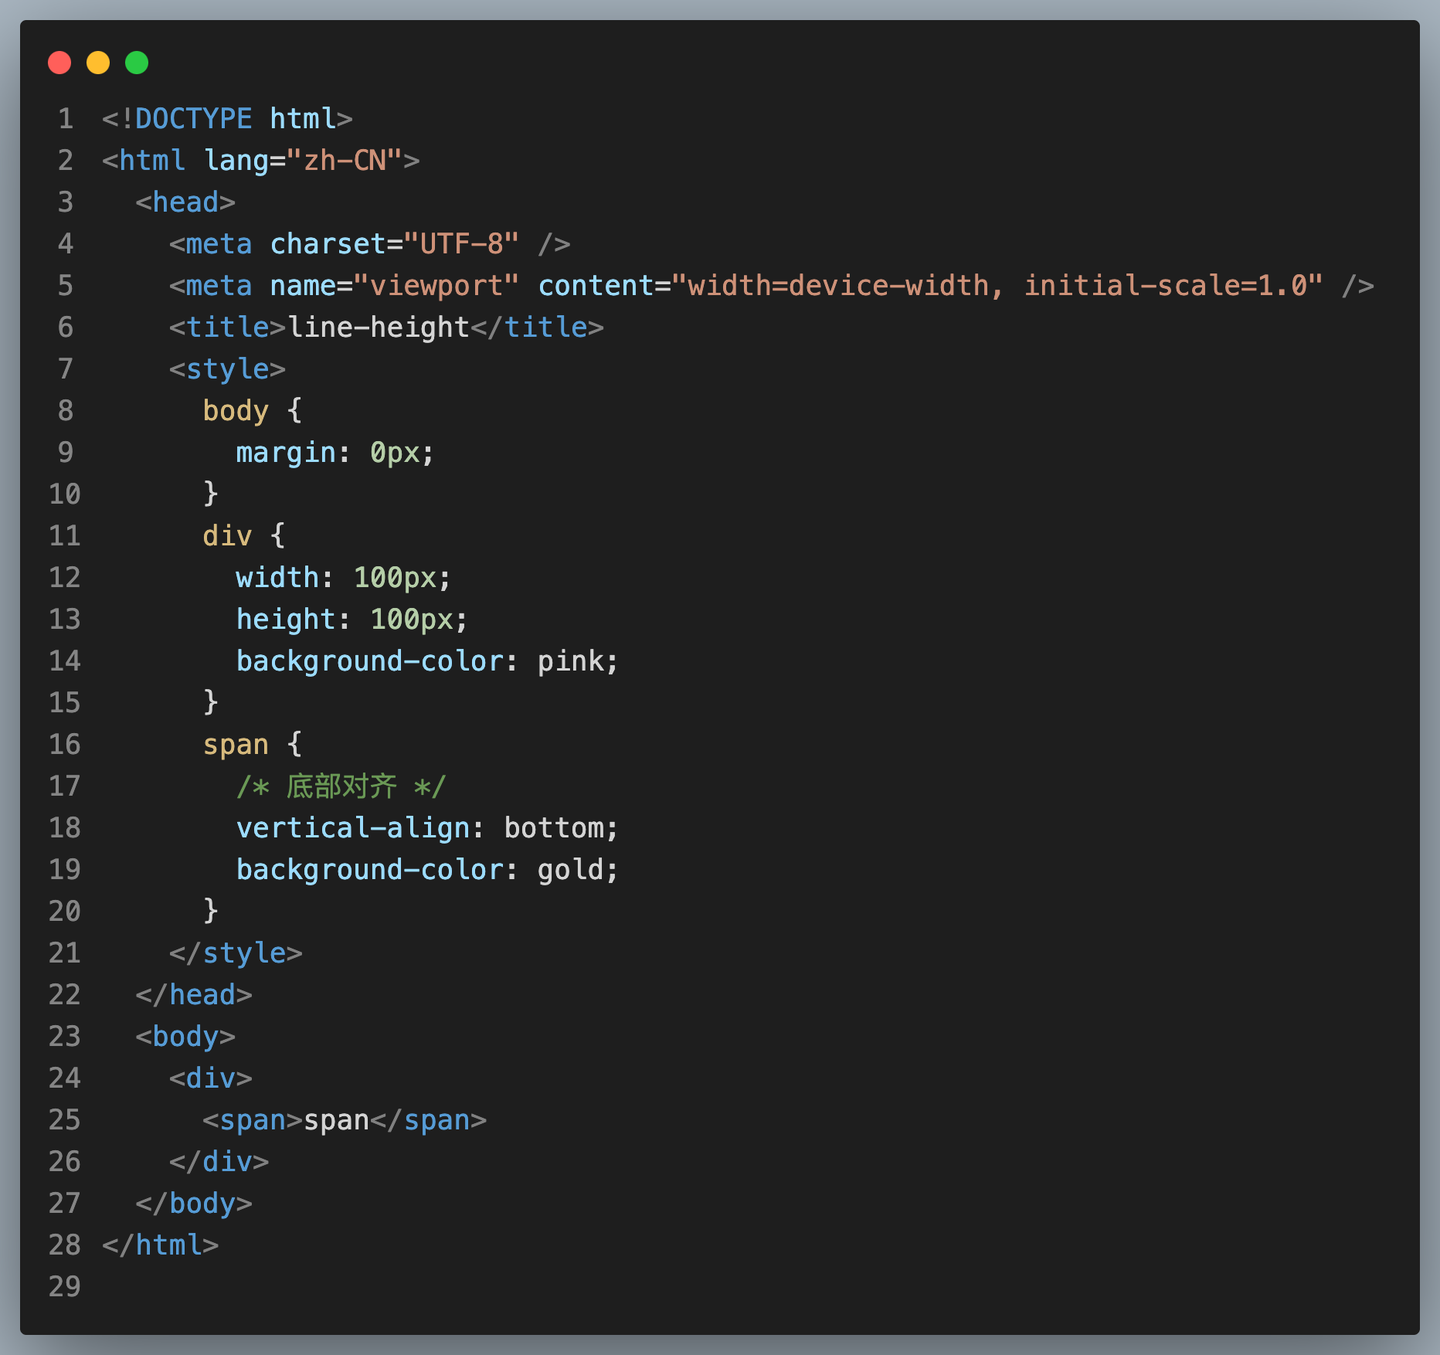Click the vertical-align property name

click(x=353, y=828)
